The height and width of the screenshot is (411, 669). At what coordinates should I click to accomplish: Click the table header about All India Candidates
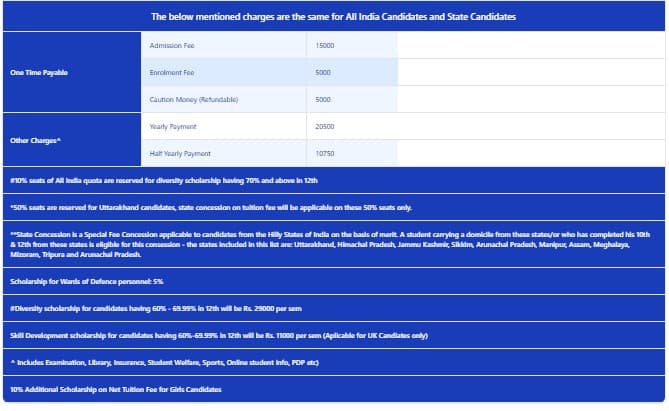pos(334,17)
